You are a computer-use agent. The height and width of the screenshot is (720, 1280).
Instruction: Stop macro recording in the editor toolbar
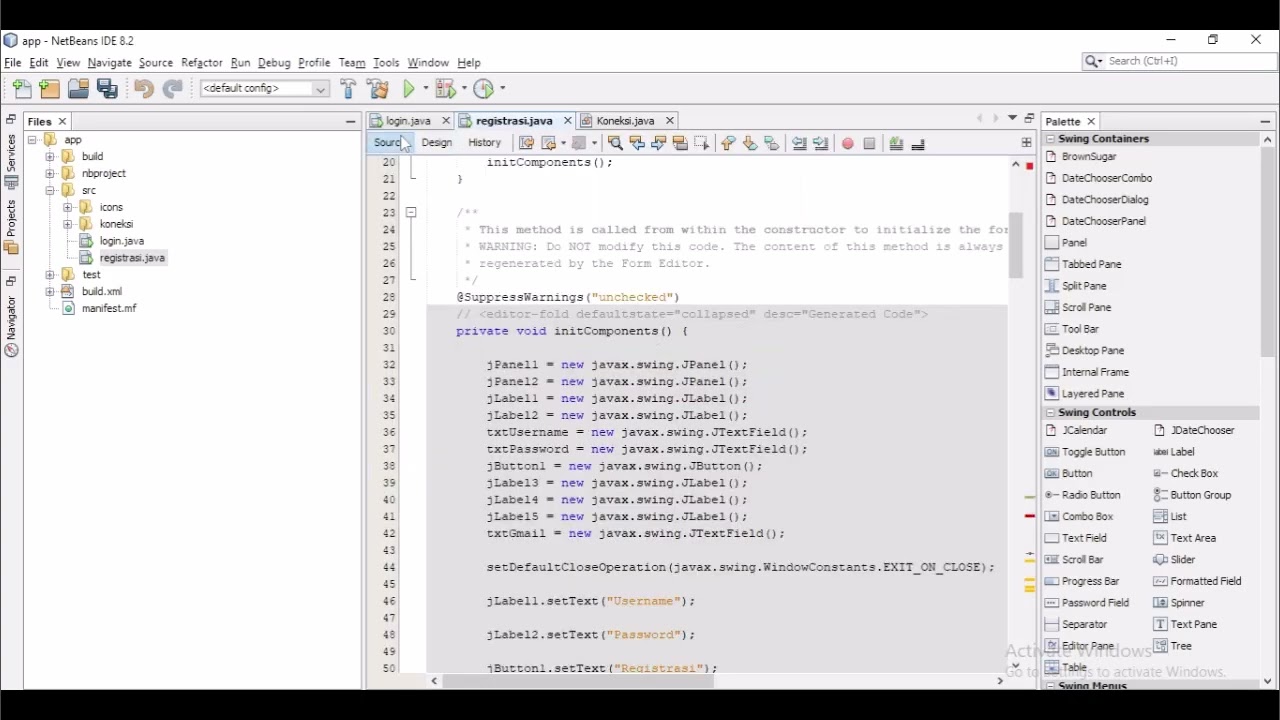pyautogui.click(x=871, y=144)
